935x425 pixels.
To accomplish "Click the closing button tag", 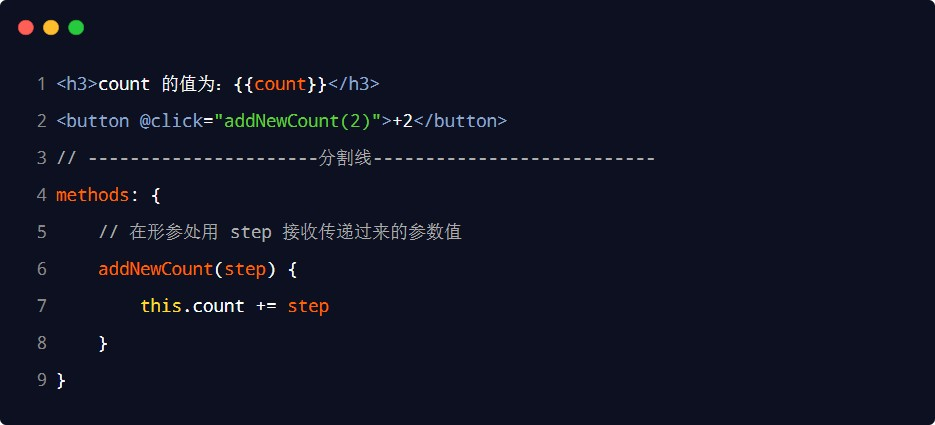I will coord(461,121).
